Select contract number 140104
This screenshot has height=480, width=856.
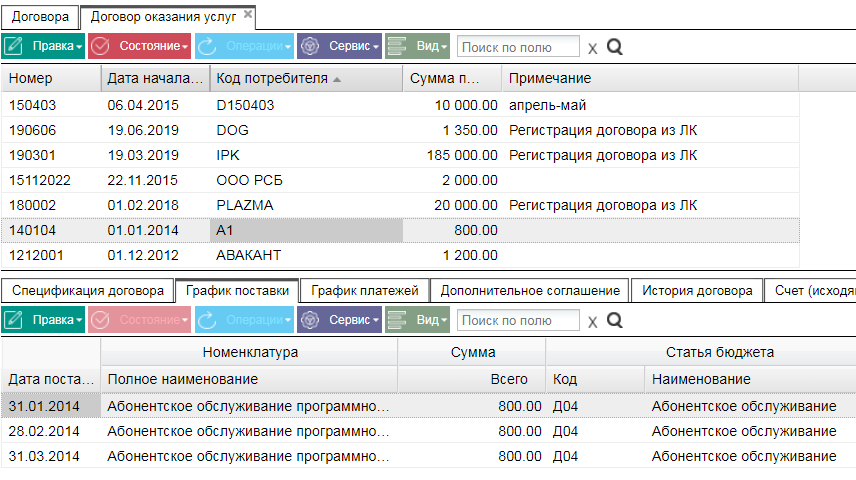[x=33, y=230]
